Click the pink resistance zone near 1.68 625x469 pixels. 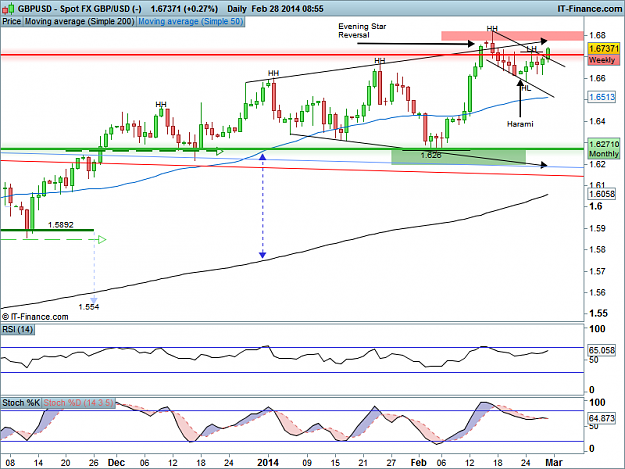(x=512, y=36)
